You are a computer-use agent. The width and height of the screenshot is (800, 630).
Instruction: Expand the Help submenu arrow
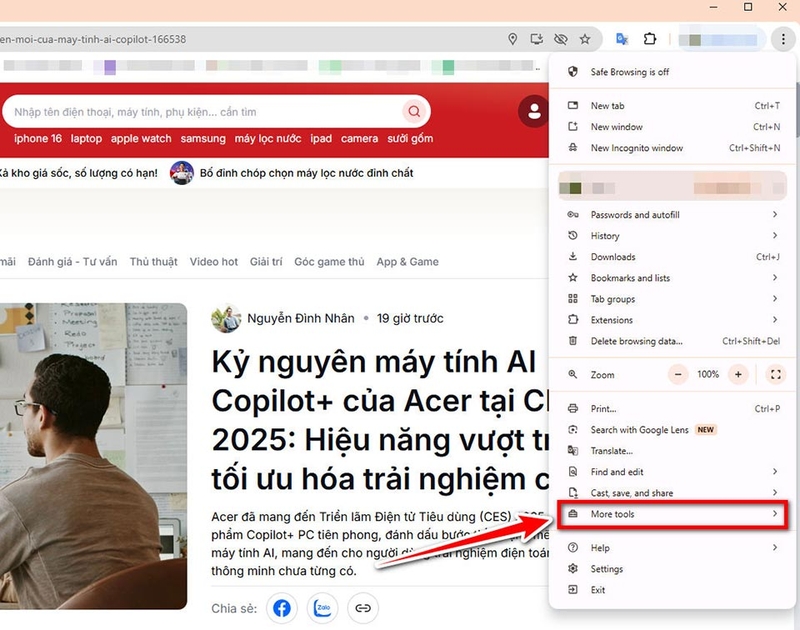click(x=775, y=547)
